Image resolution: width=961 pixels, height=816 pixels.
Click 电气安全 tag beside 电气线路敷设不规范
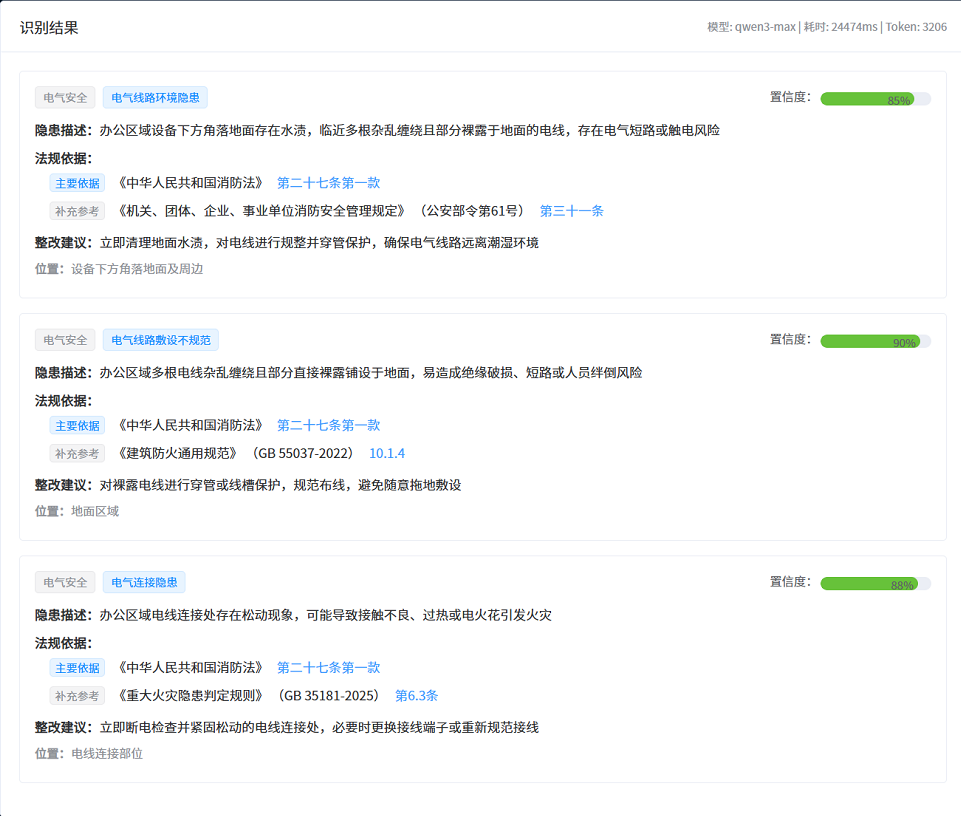[x=65, y=340]
